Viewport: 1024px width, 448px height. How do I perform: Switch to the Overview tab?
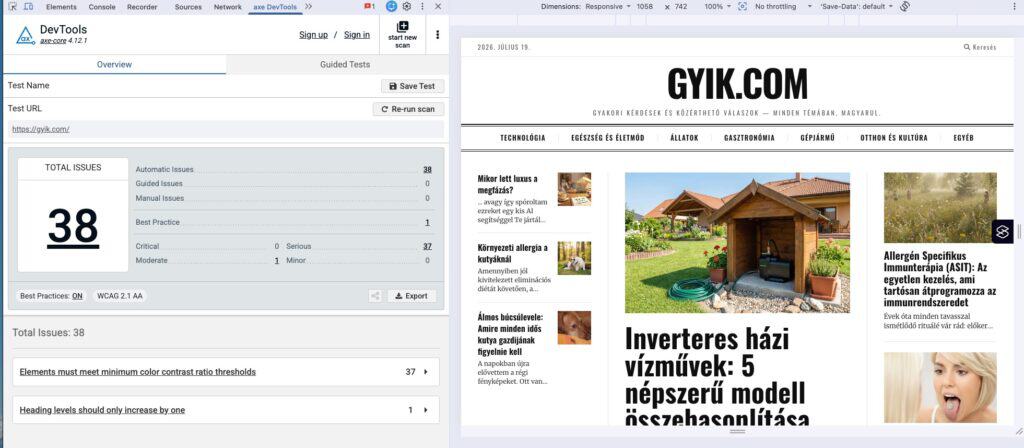coord(114,65)
